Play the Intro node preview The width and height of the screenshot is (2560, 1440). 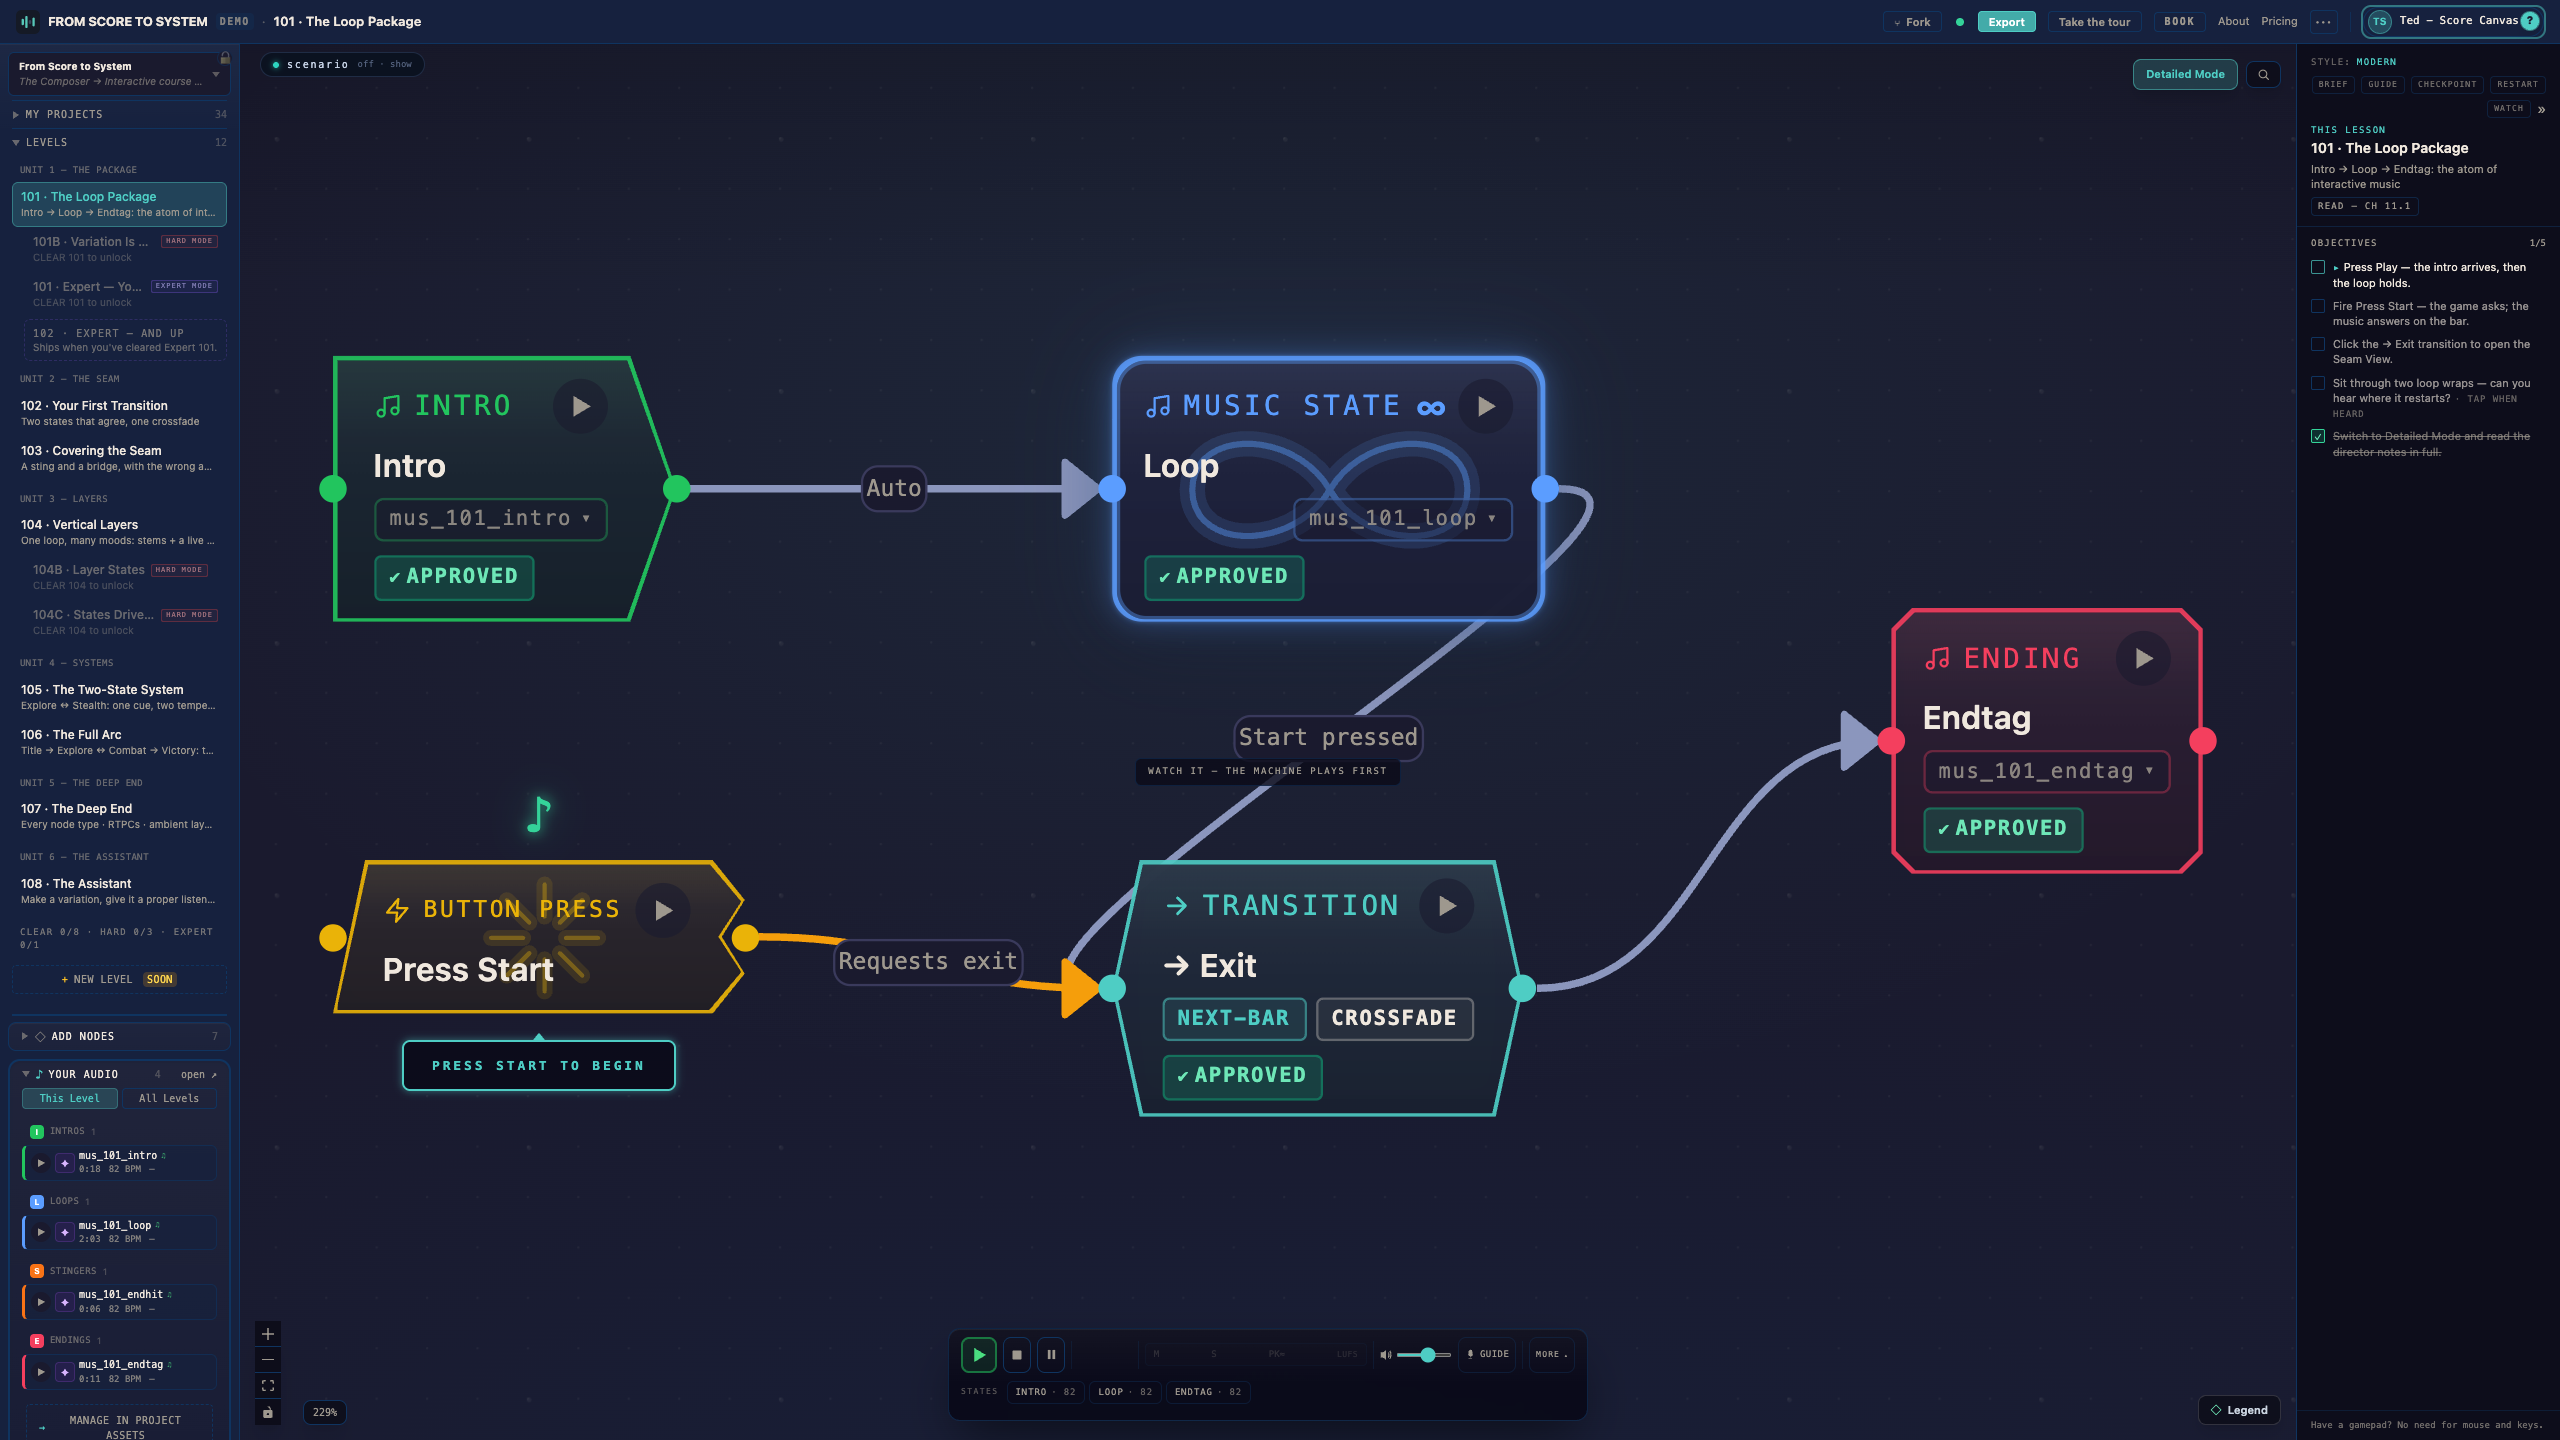coord(581,406)
